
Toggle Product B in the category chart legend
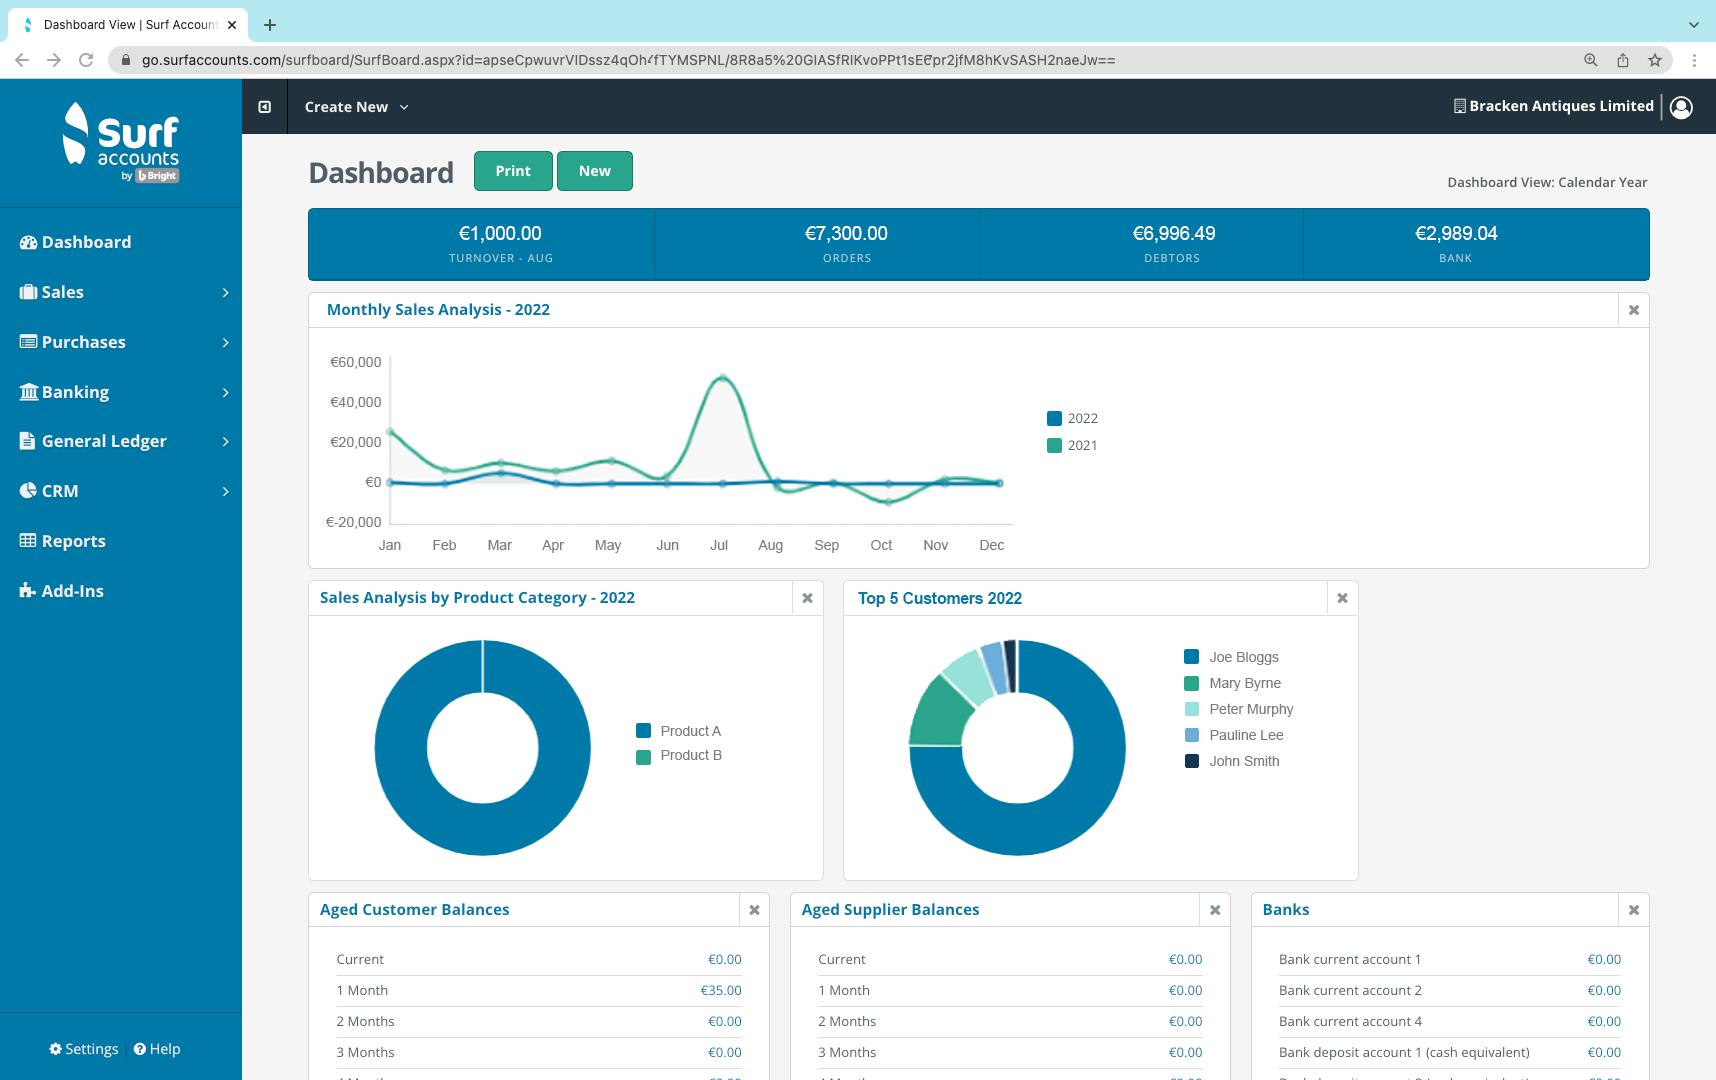click(681, 755)
